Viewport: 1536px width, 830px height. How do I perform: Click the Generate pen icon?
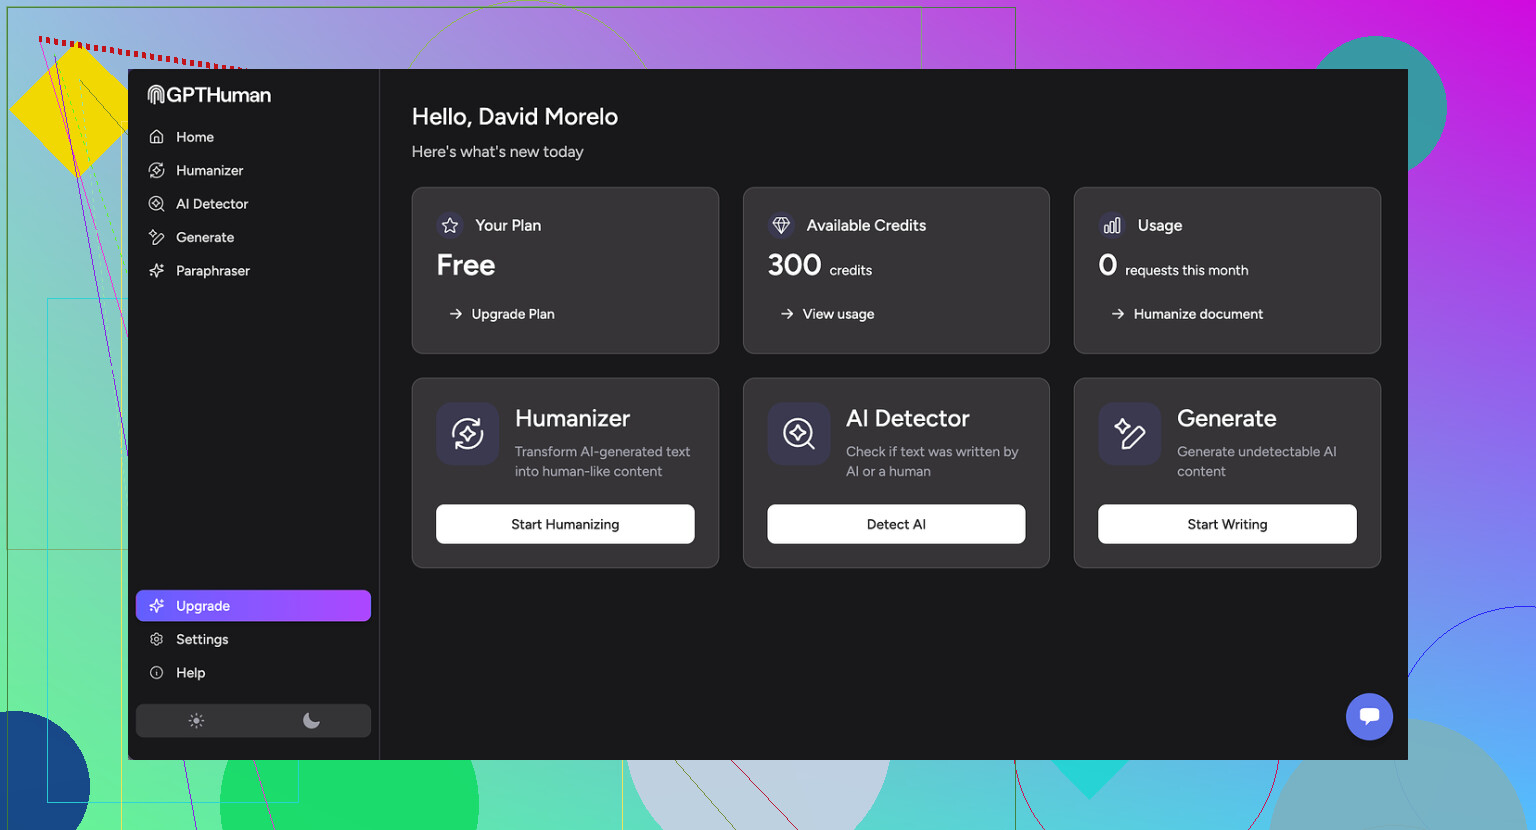[1129, 434]
